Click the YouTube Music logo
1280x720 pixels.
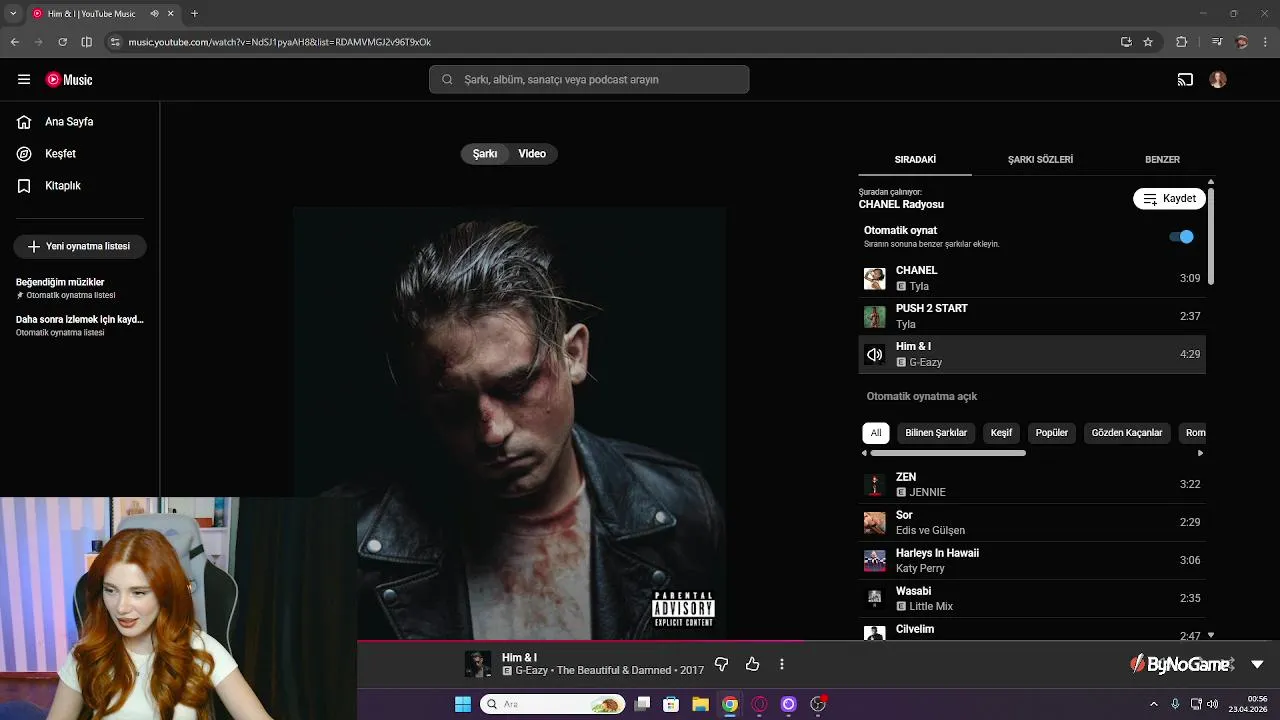[69, 80]
